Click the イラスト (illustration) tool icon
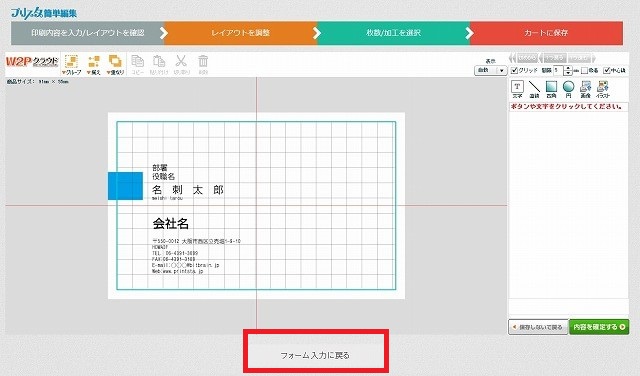 603,89
